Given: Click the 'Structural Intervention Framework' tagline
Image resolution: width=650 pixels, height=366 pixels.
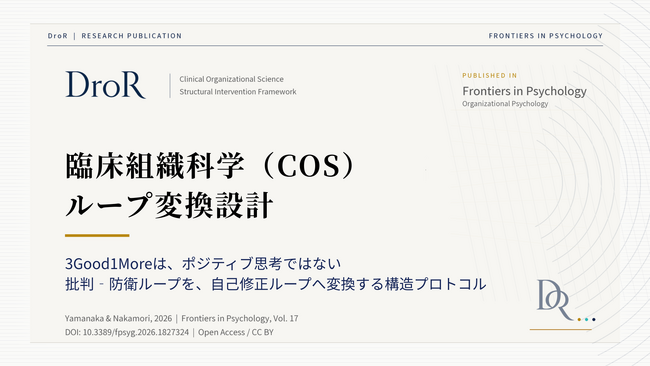Looking at the screenshot, I should (x=238, y=92).
